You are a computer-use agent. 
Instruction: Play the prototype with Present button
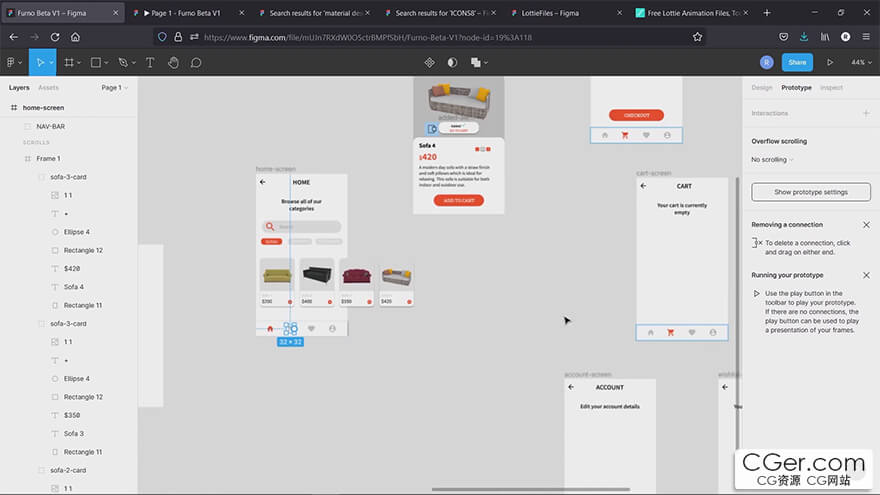[829, 62]
